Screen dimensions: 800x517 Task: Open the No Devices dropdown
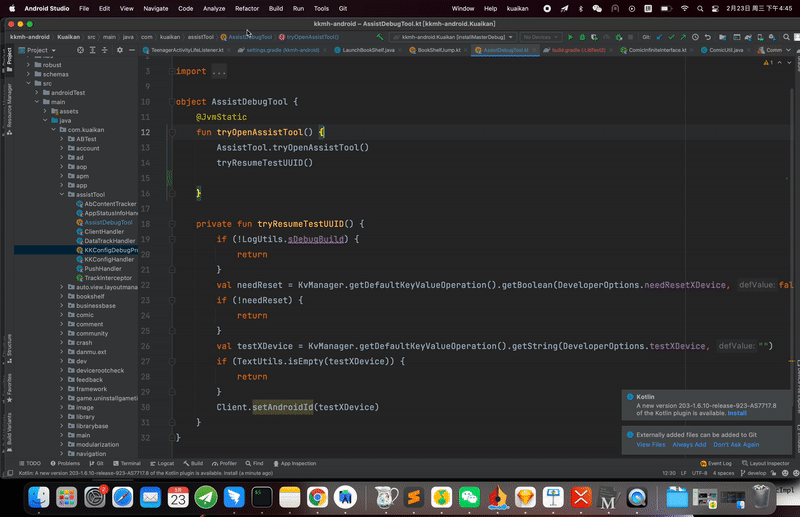540,37
